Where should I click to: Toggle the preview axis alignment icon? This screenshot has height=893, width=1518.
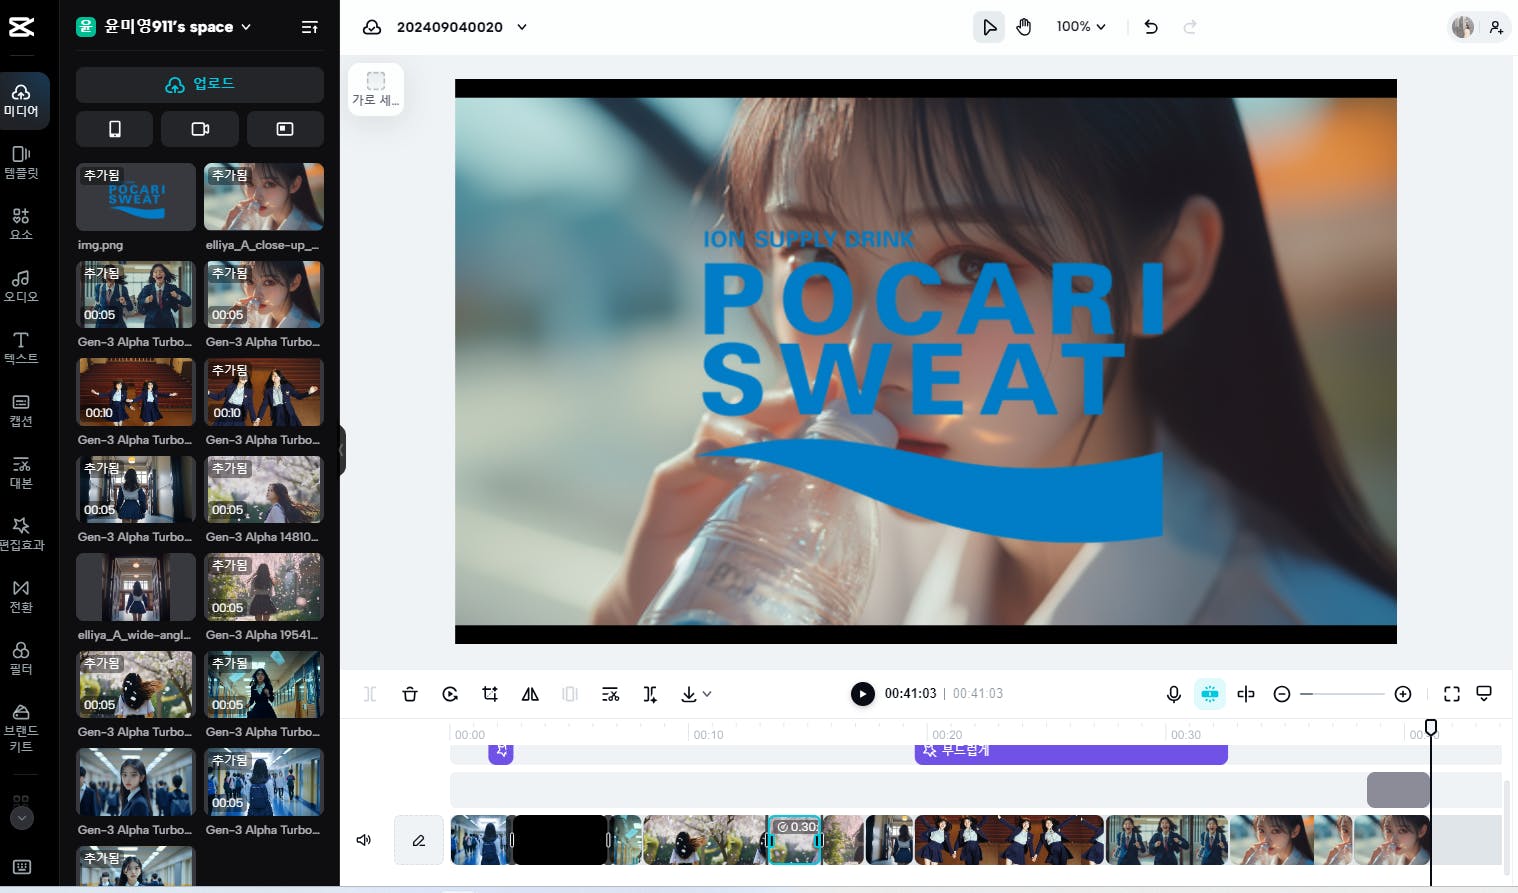[x=1246, y=694]
